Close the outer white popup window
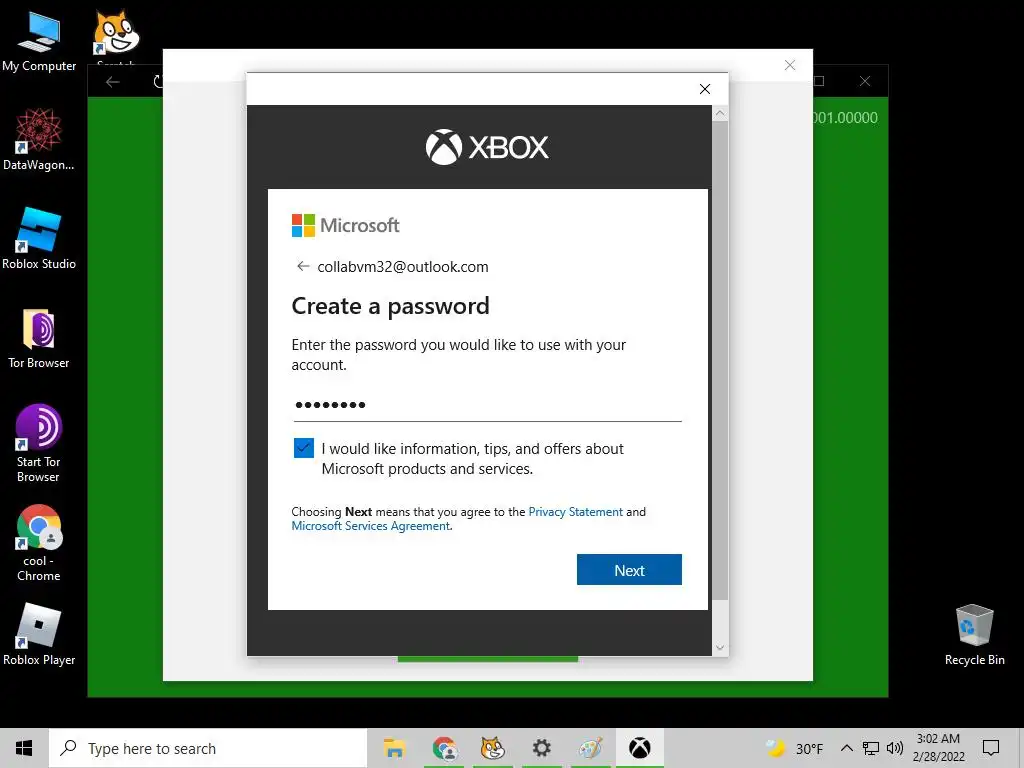The height and width of the screenshot is (768, 1024). [x=790, y=65]
